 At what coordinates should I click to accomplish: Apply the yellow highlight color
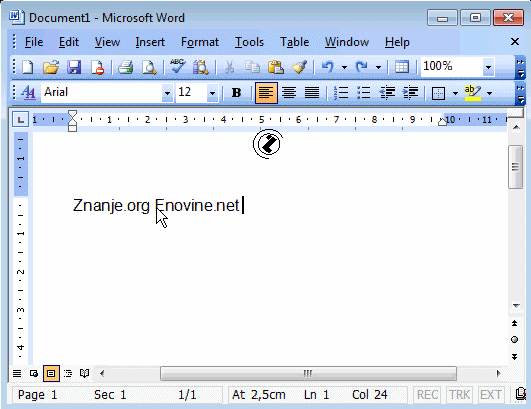click(473, 92)
